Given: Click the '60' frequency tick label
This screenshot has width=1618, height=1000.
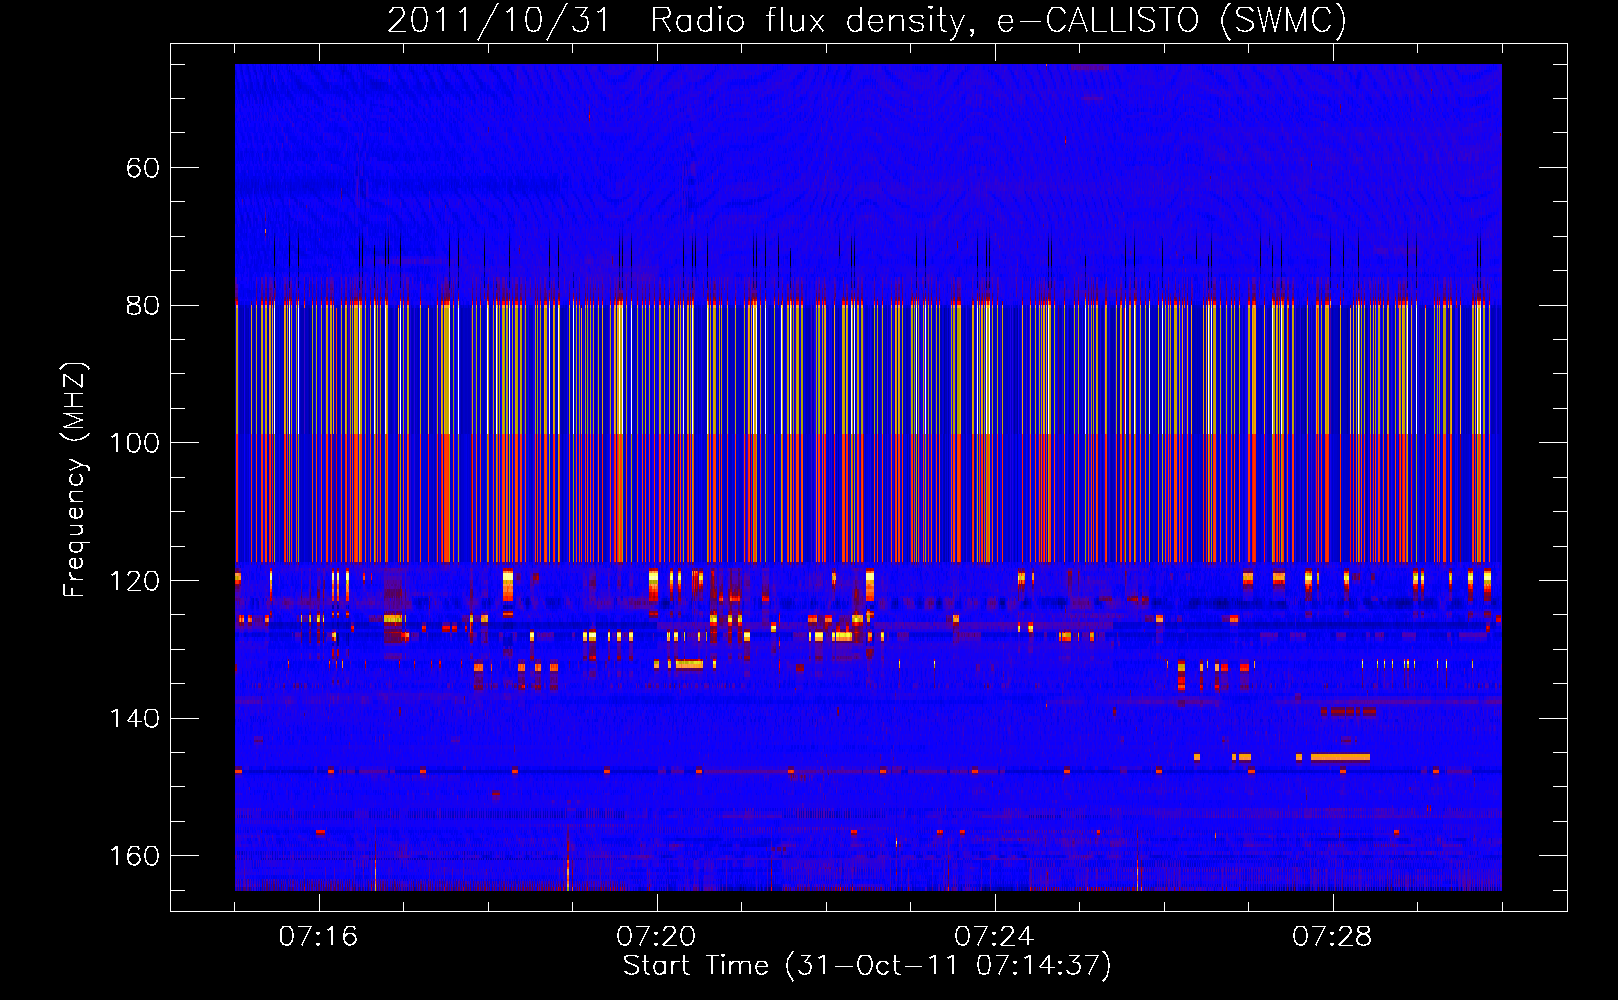Looking at the screenshot, I should tap(143, 168).
